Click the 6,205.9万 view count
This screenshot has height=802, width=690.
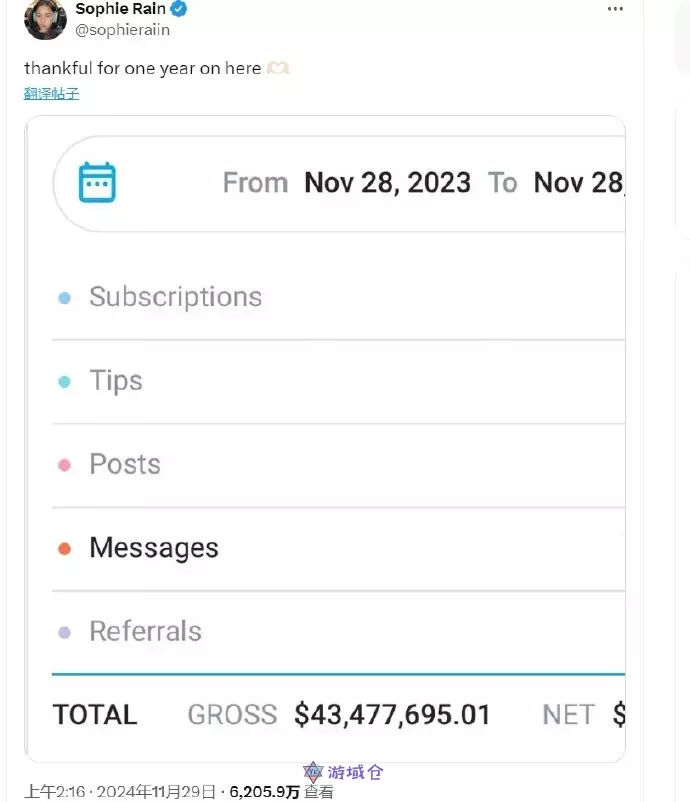[264, 792]
